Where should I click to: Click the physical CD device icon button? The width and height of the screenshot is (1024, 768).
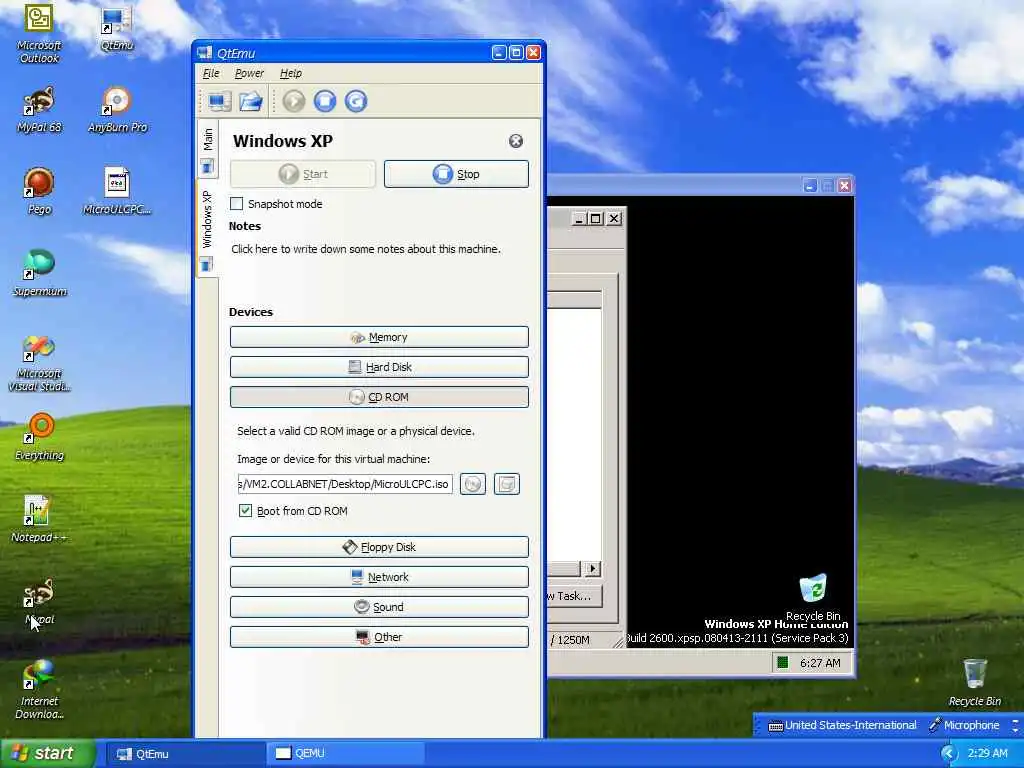(x=507, y=484)
